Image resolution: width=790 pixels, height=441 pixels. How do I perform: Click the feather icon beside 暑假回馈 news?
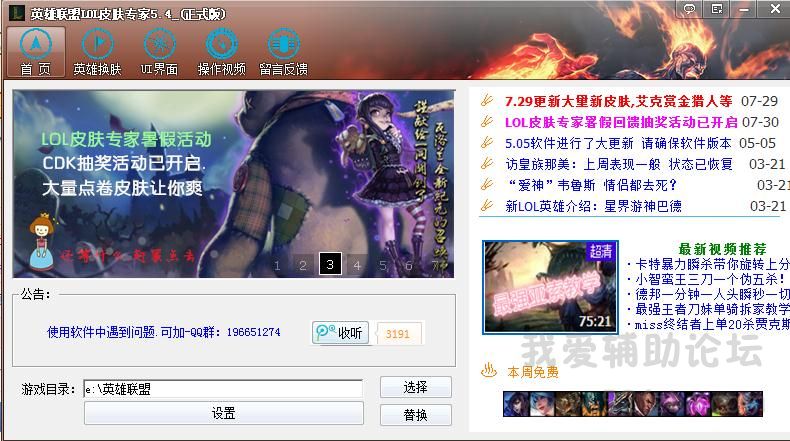point(487,122)
